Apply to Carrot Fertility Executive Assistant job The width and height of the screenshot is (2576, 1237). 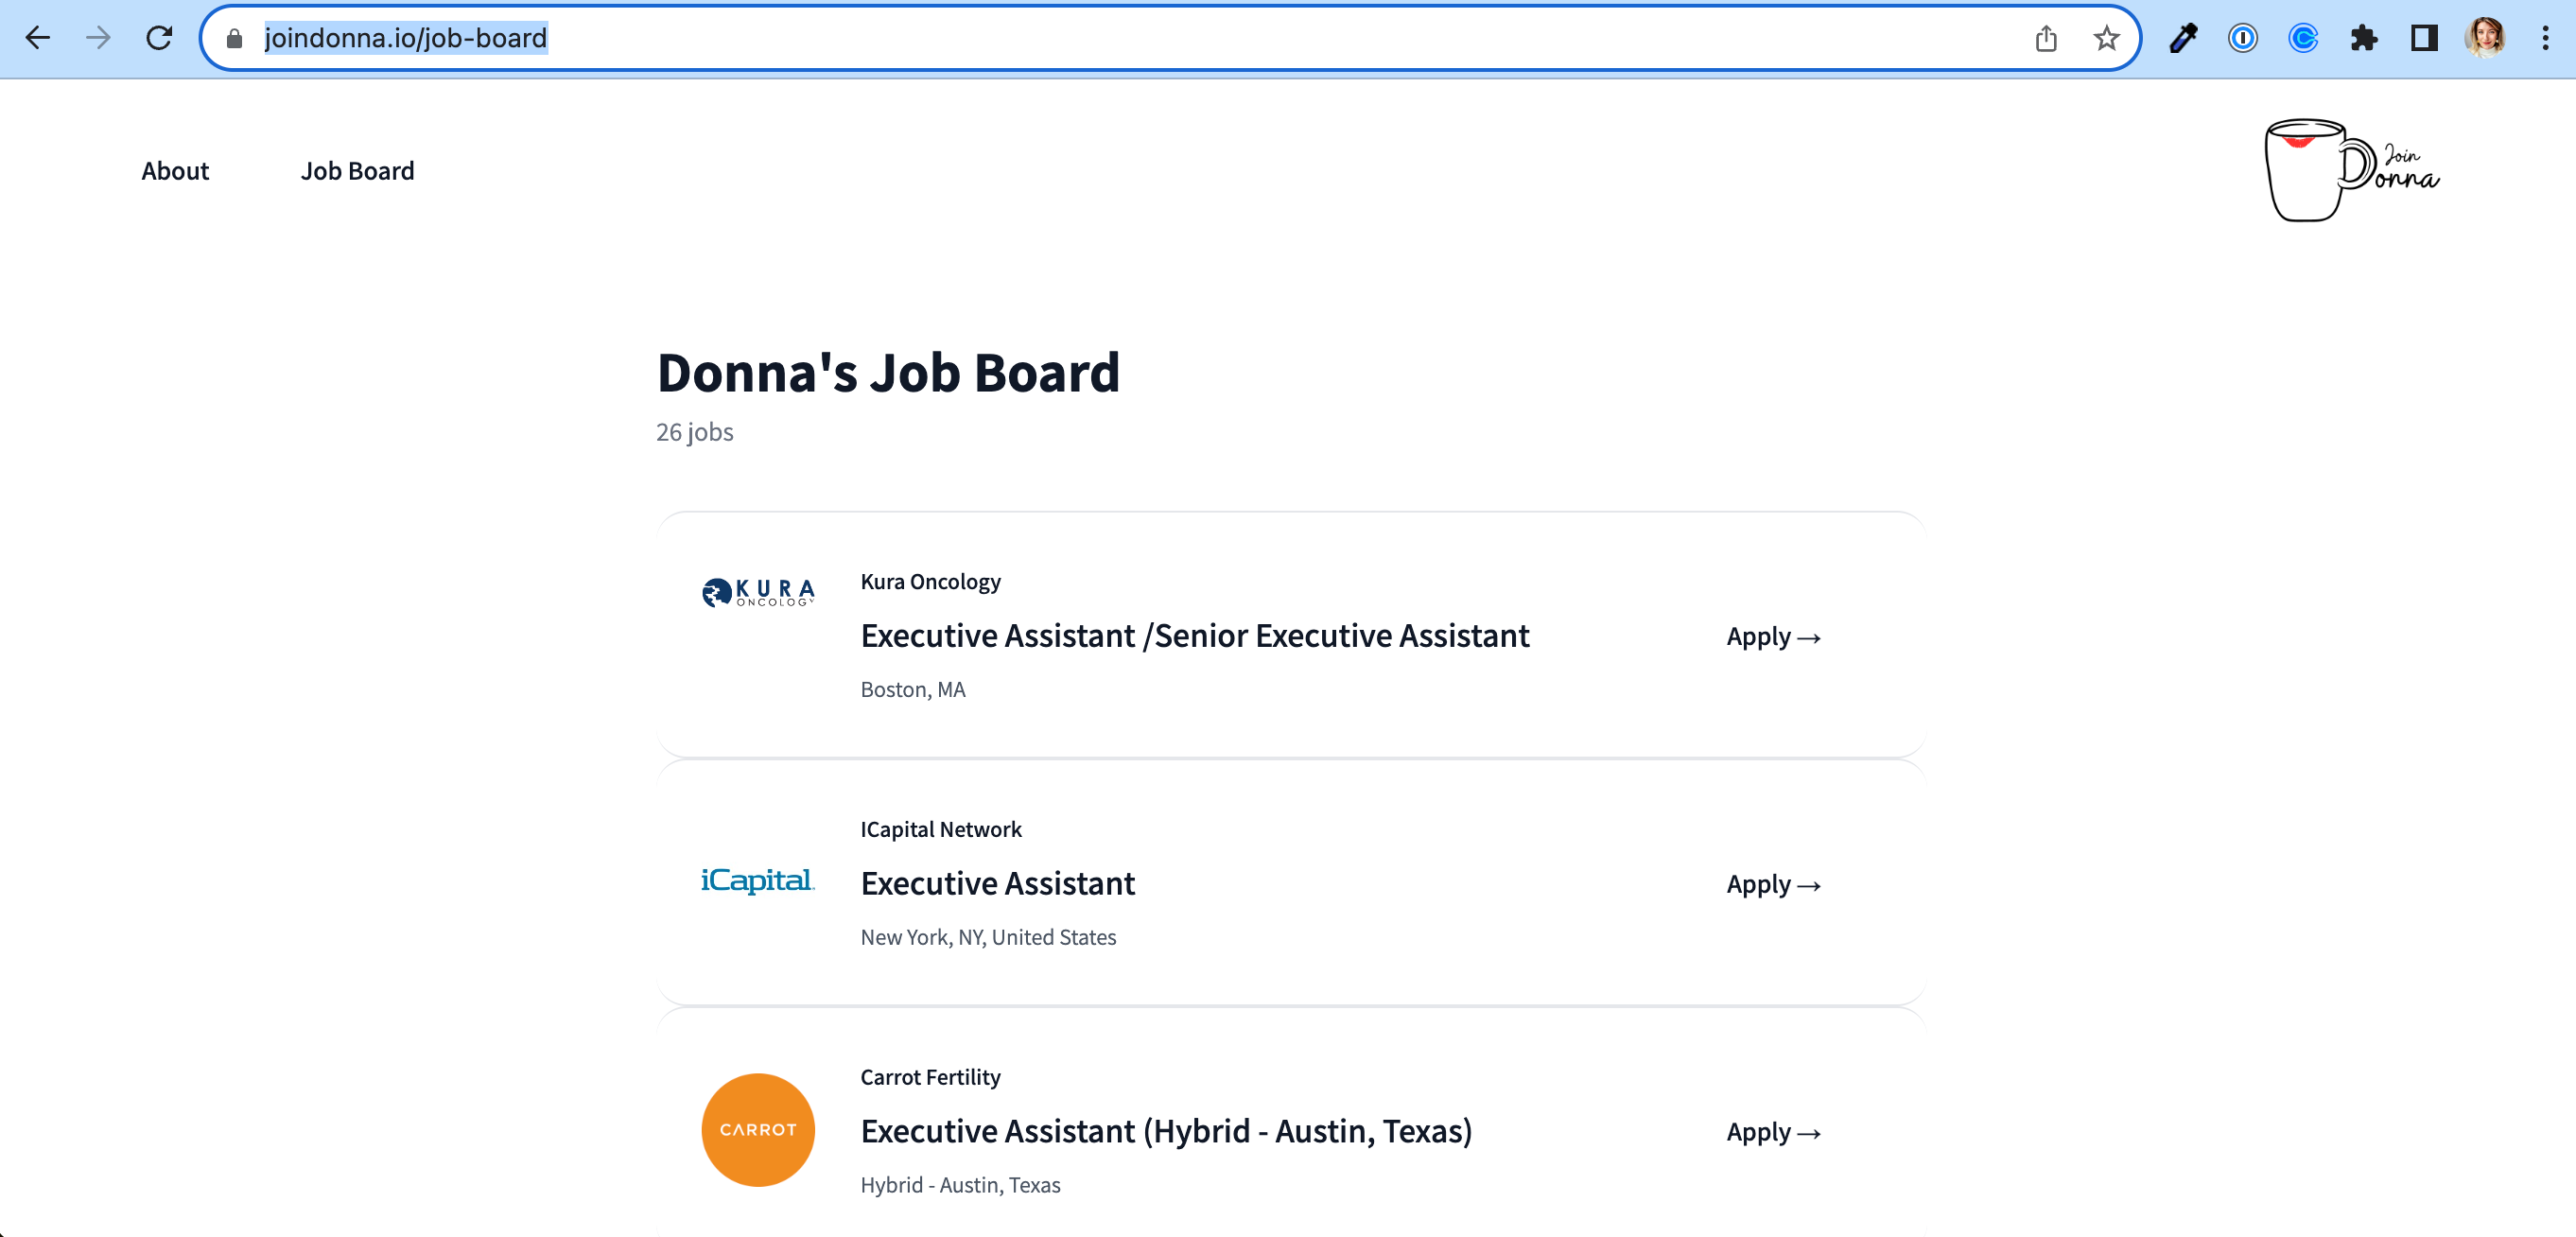[1772, 1132]
